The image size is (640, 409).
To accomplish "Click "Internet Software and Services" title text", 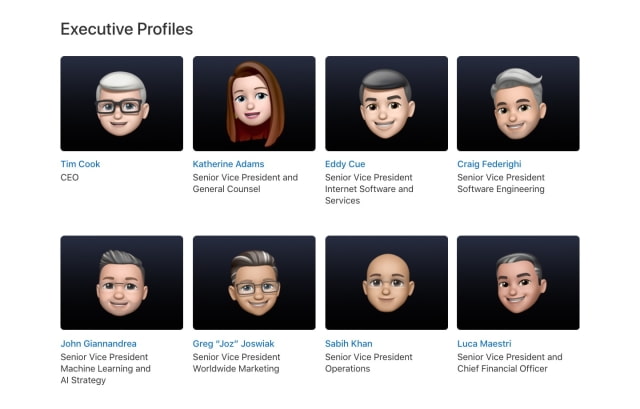I will [369, 195].
